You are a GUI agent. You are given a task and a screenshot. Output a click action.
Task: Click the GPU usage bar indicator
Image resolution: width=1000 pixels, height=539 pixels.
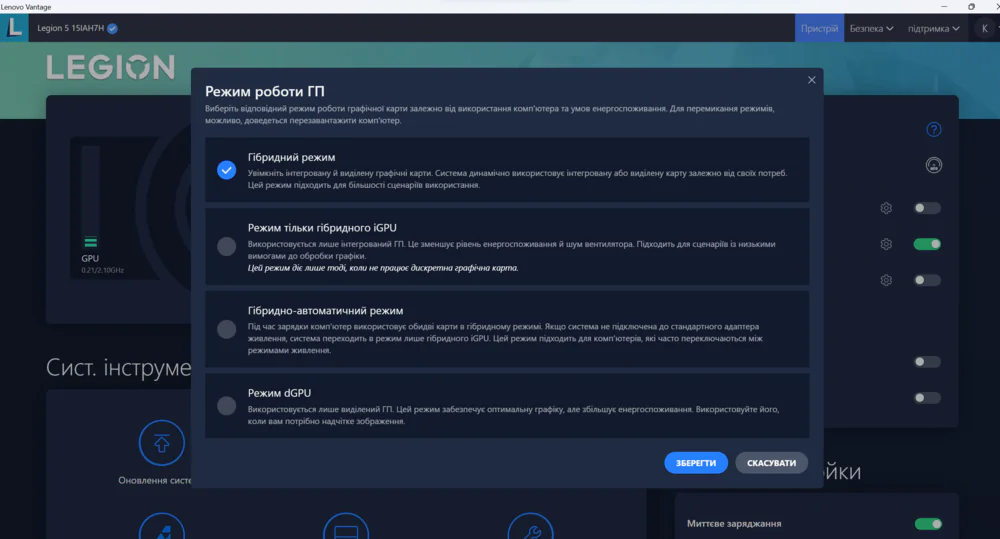(91, 198)
